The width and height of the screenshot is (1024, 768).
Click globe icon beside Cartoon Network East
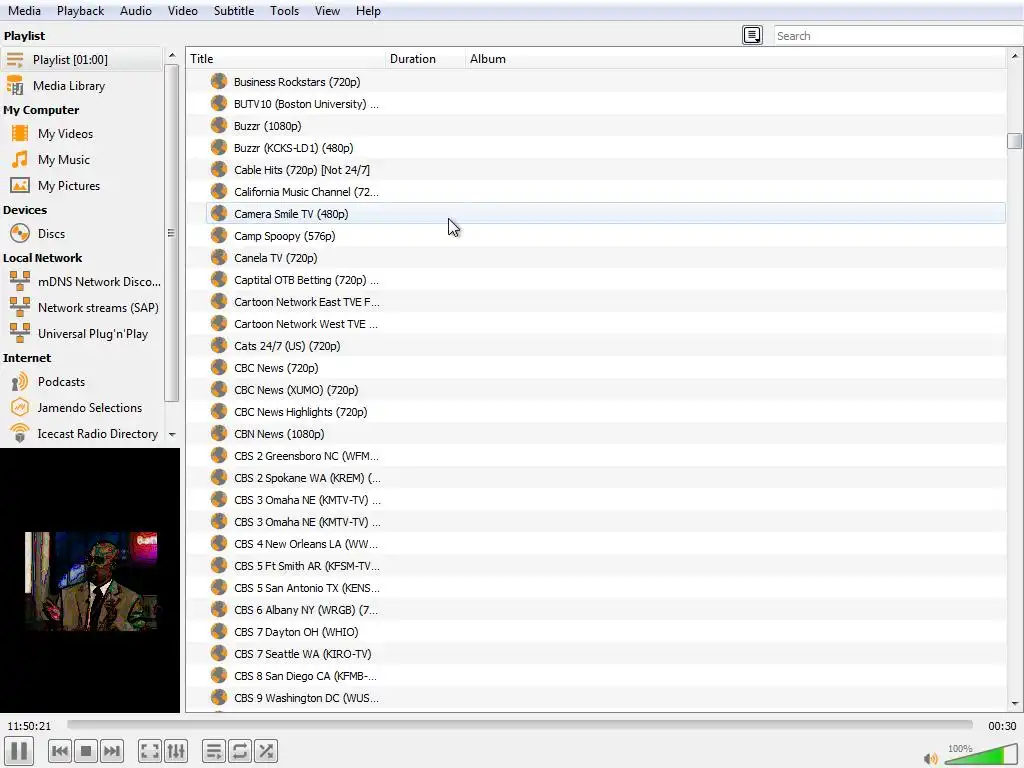click(219, 302)
